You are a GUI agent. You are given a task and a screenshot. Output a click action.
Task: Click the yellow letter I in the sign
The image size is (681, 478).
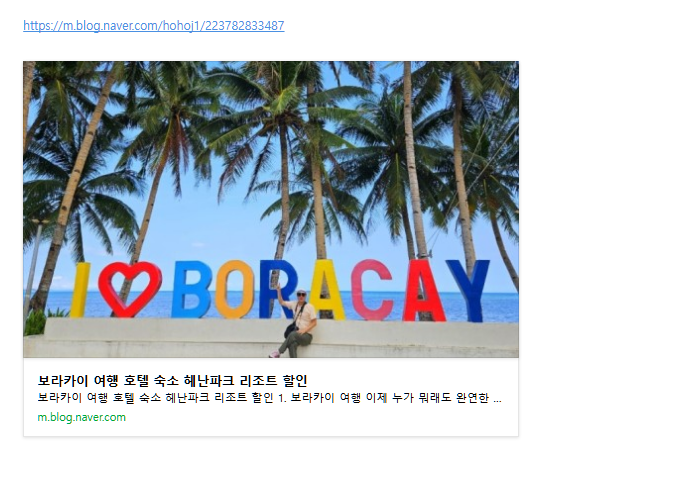point(80,290)
